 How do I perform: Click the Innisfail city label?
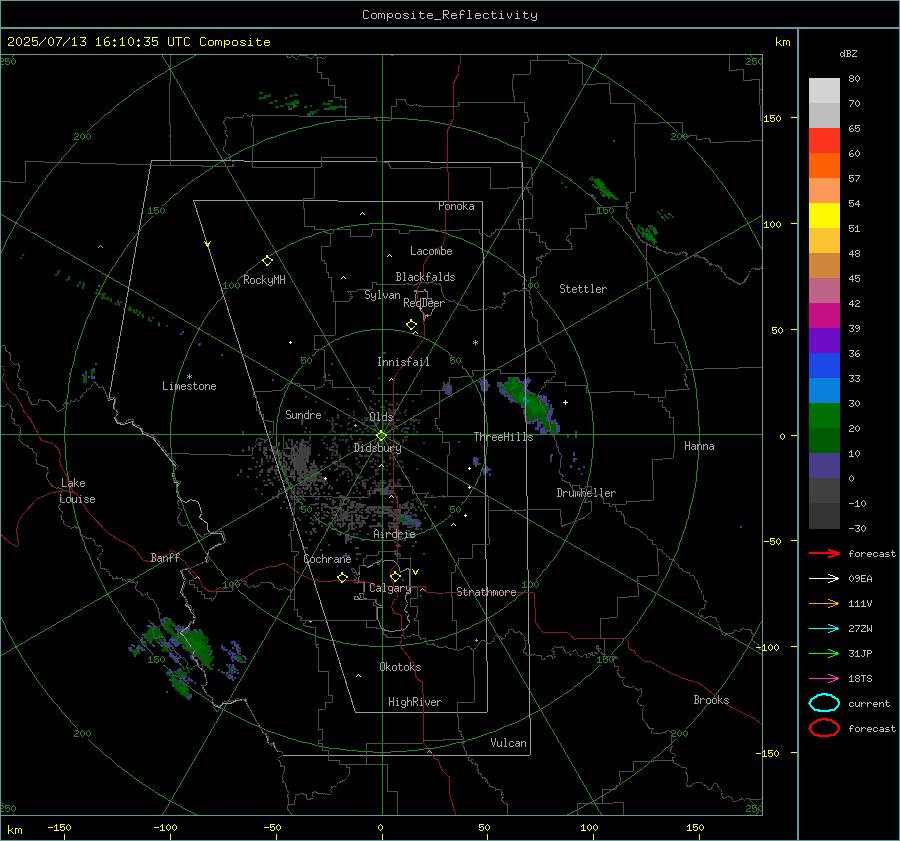403,362
